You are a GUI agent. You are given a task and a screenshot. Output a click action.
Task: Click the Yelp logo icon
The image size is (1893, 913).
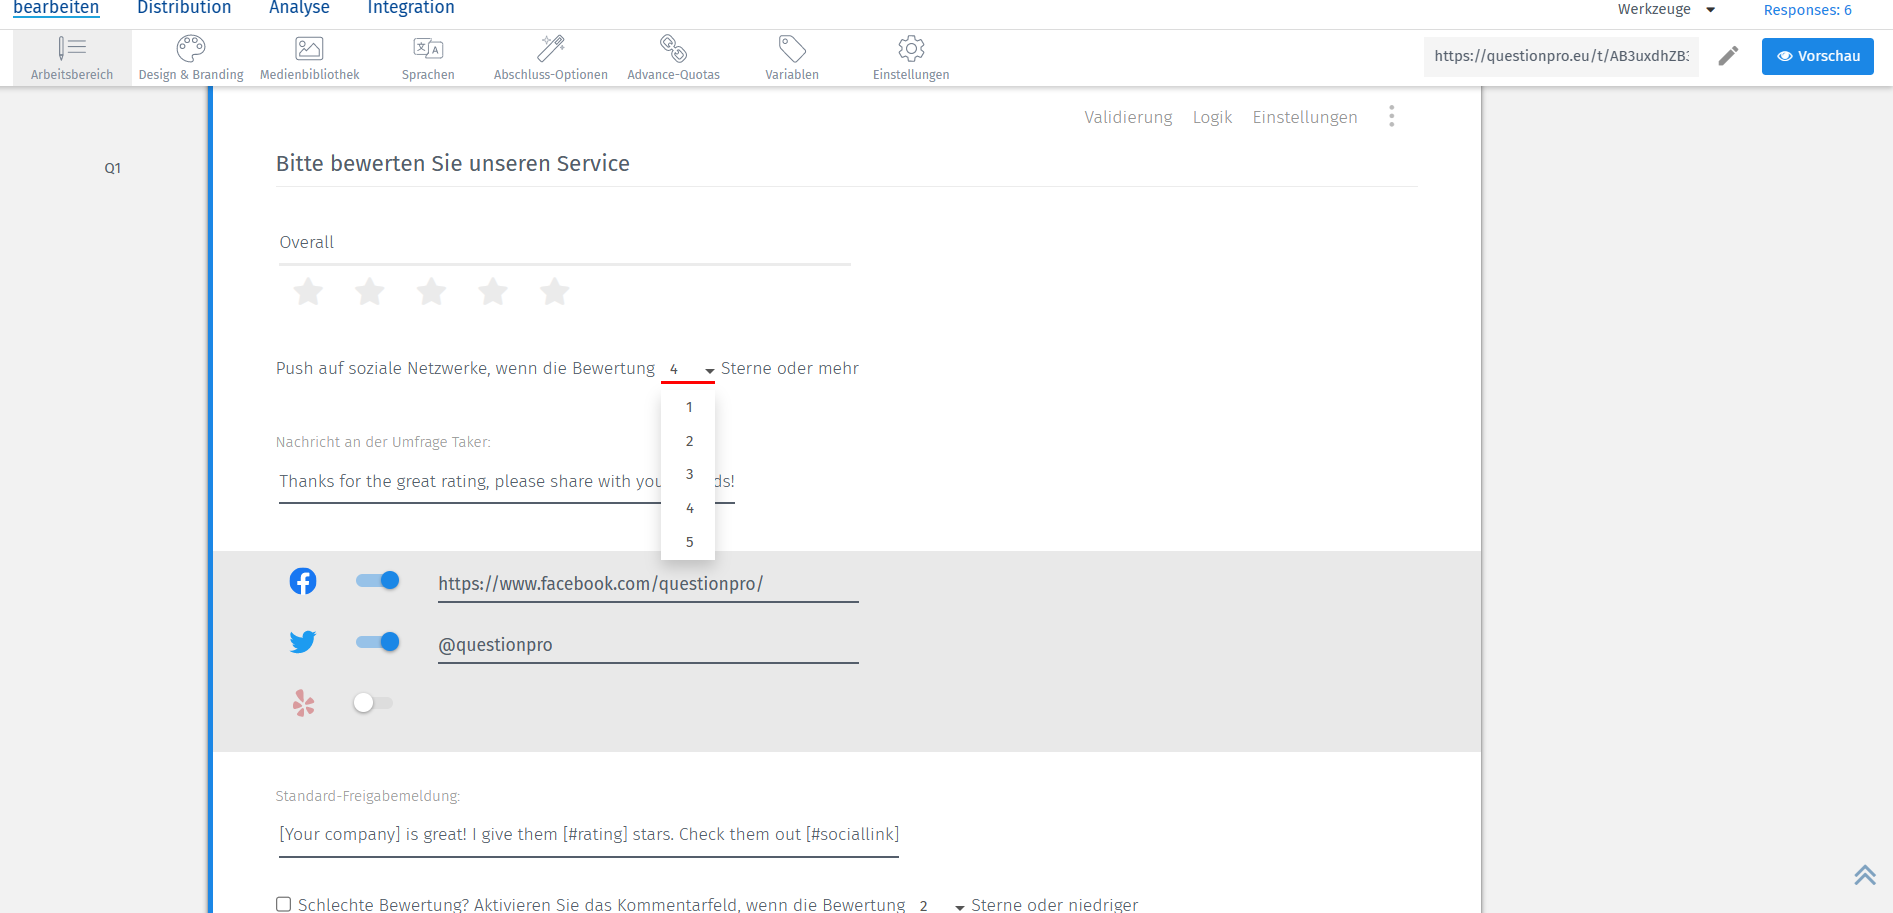(303, 703)
